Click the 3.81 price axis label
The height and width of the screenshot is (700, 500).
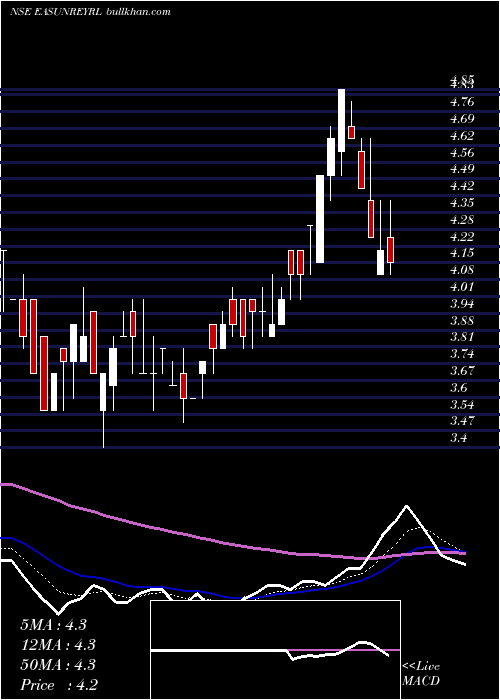(x=462, y=337)
